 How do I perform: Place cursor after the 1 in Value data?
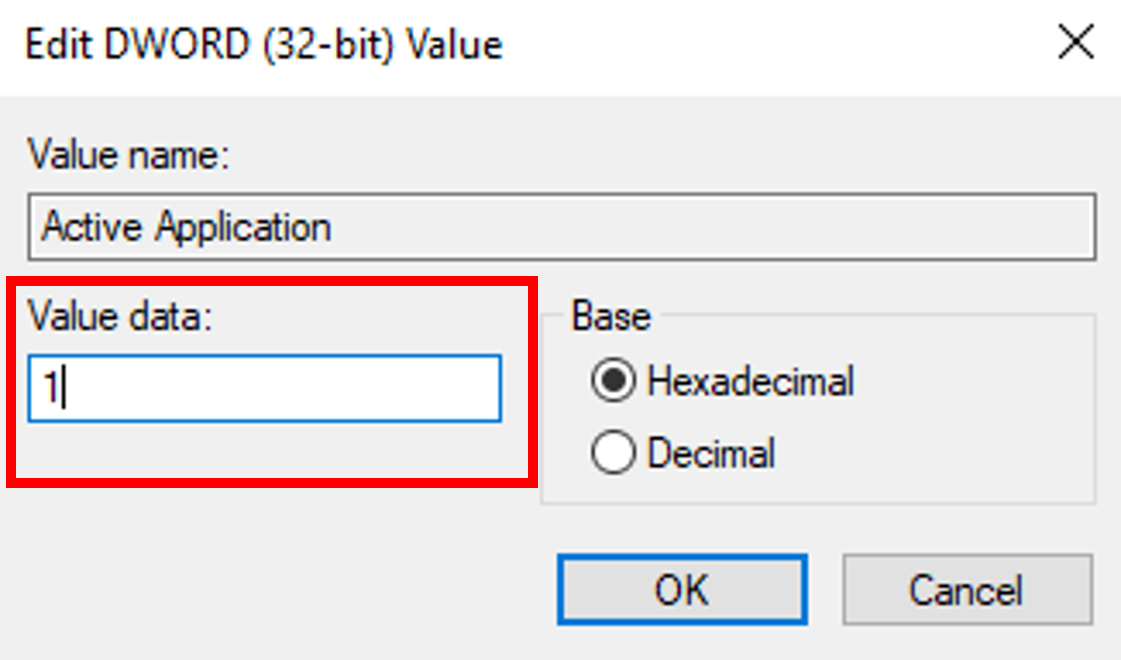point(62,390)
